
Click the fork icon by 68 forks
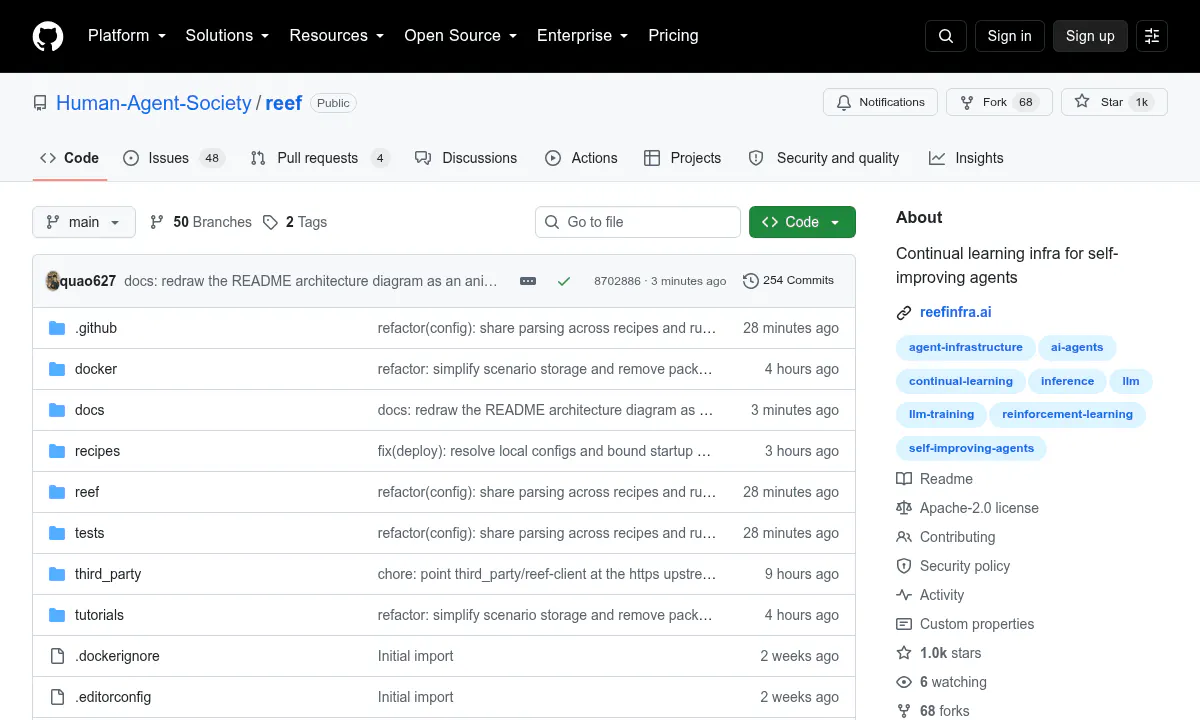(x=904, y=711)
